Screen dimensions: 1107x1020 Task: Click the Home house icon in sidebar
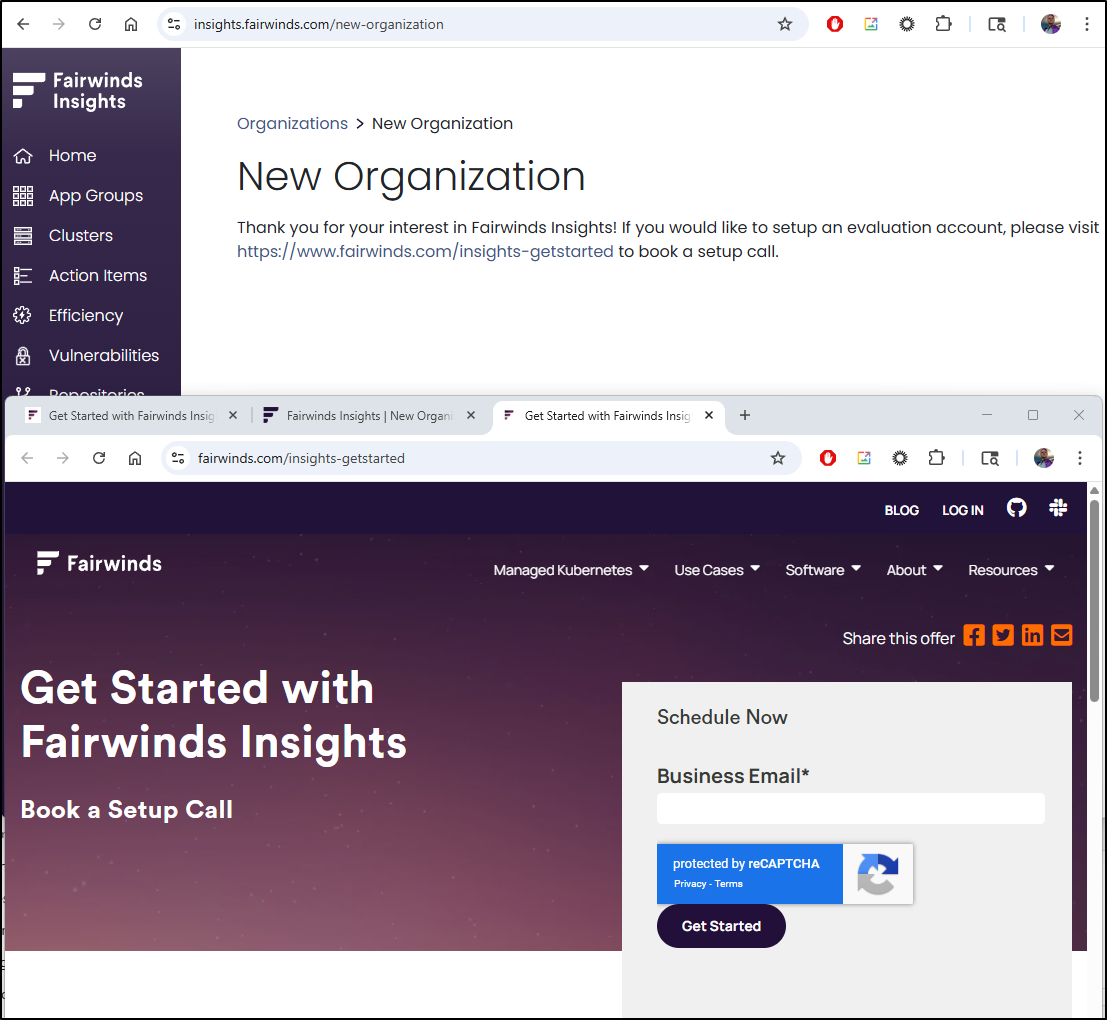[23, 156]
